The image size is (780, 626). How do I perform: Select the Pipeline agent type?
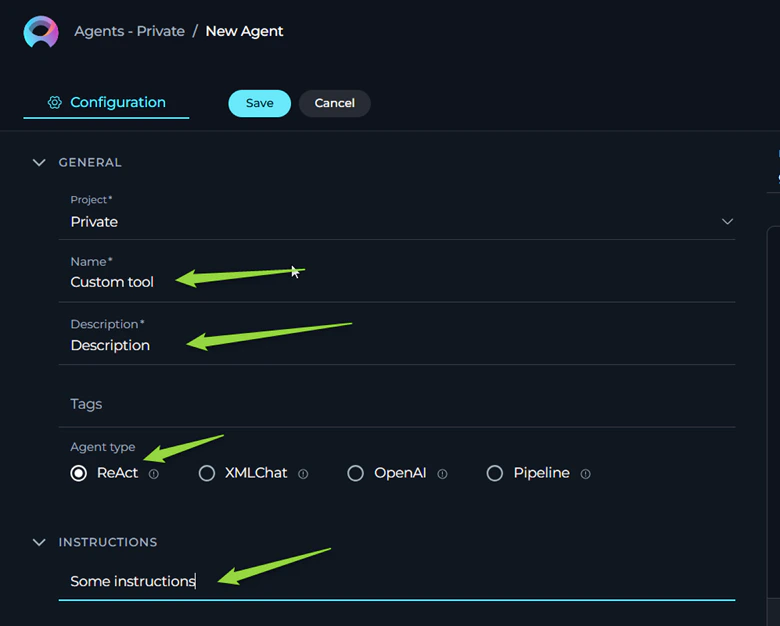pyautogui.click(x=494, y=473)
